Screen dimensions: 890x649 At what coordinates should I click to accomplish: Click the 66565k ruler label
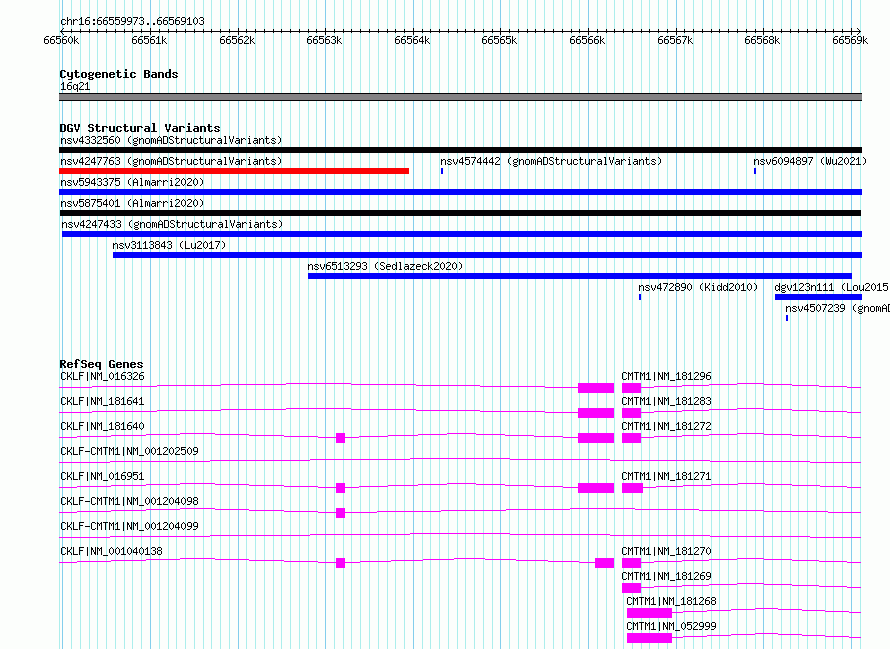pos(499,40)
